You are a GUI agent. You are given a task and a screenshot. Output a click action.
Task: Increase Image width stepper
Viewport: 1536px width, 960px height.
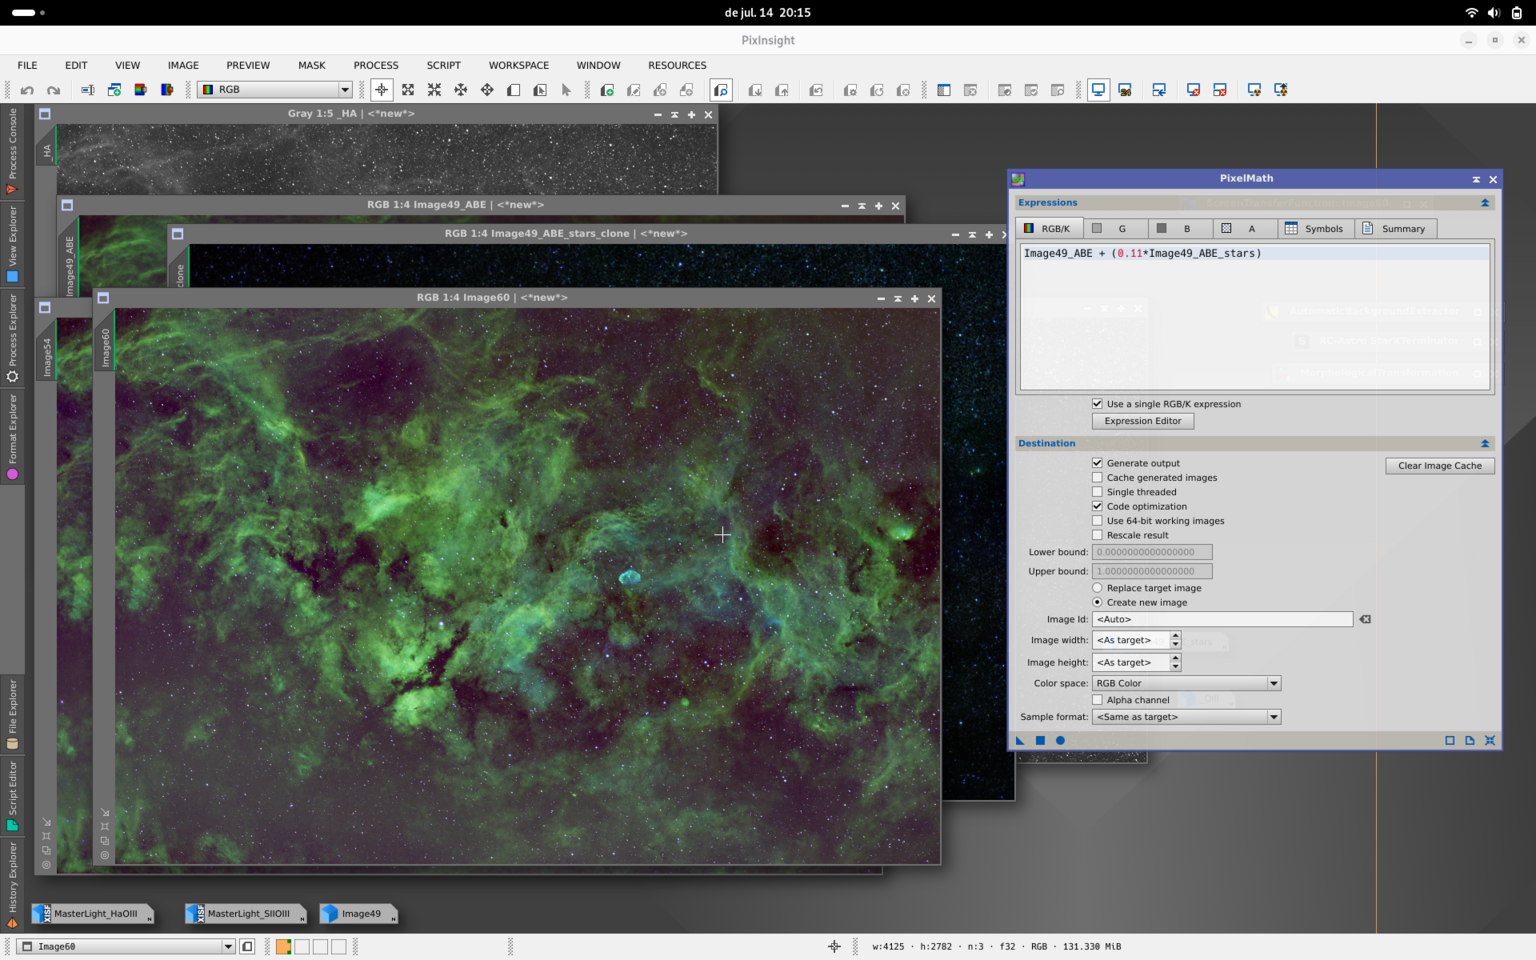[1175, 636]
